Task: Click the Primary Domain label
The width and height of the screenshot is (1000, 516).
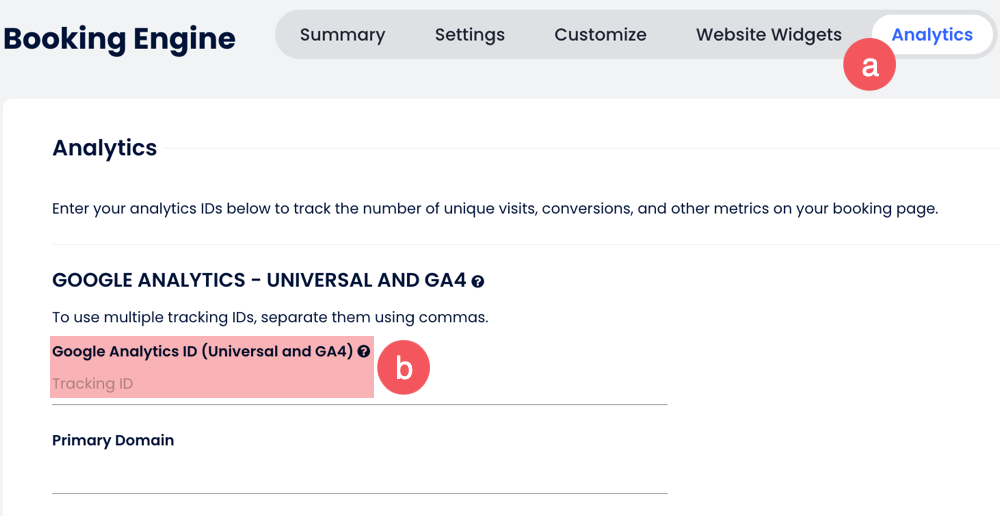Action: coord(113,440)
